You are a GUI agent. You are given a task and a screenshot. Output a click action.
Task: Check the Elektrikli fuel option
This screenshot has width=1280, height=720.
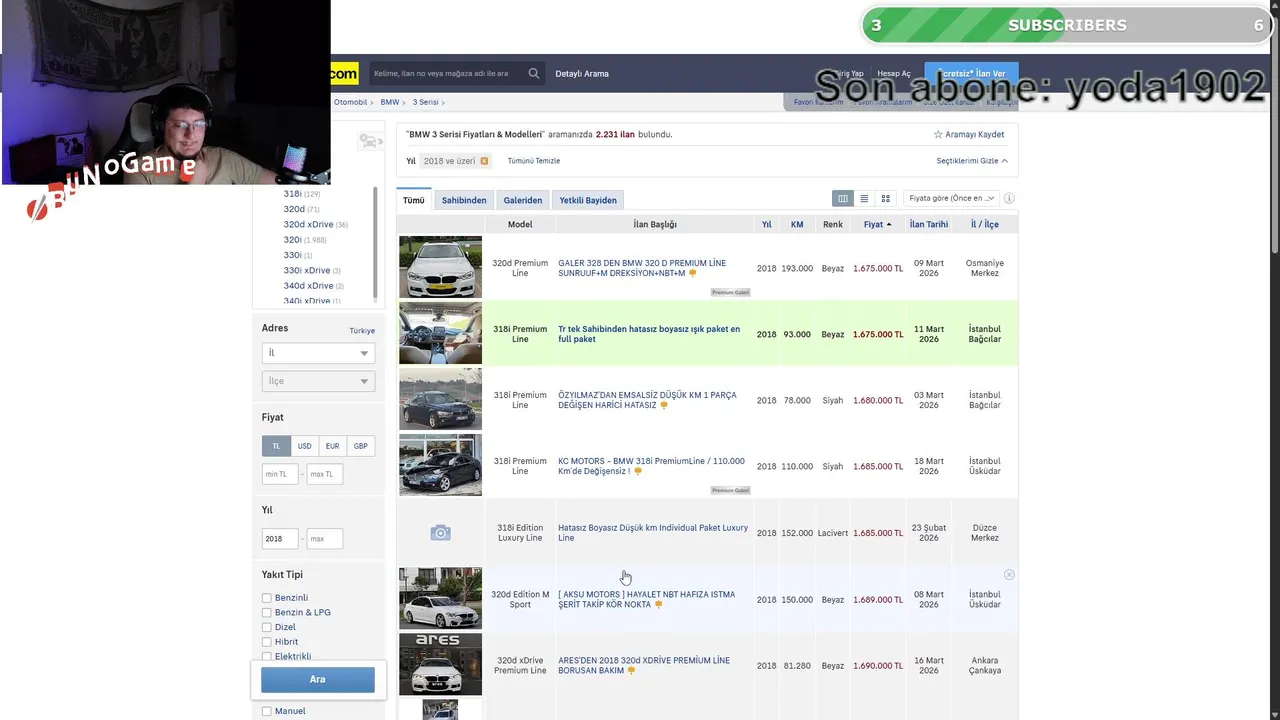point(267,656)
